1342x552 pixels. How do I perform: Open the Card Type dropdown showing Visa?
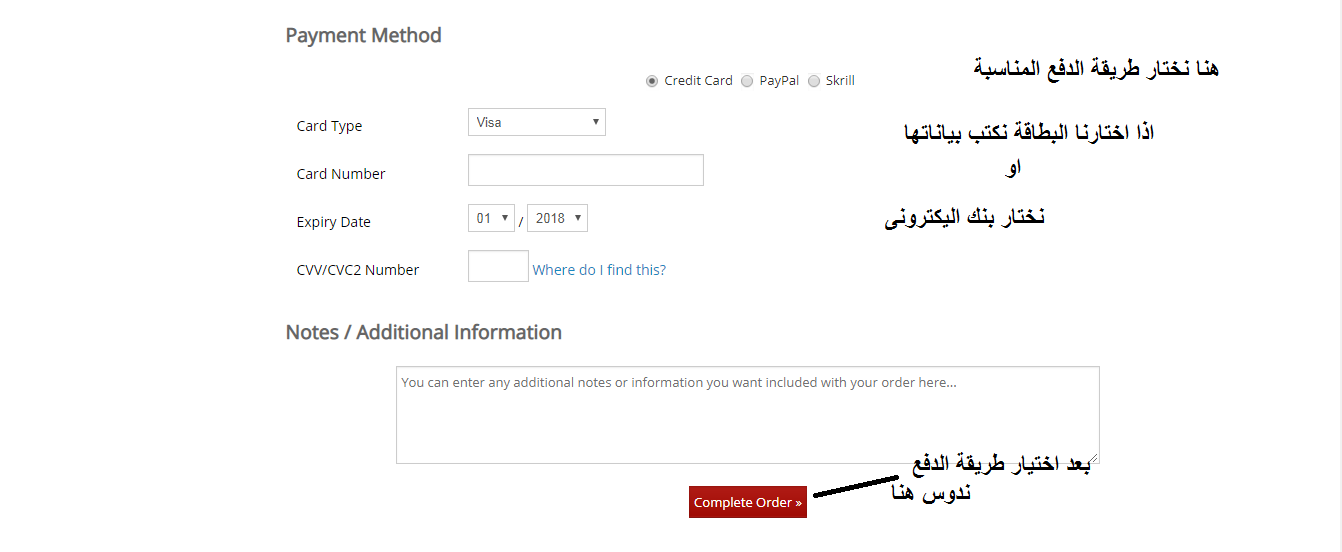536,122
